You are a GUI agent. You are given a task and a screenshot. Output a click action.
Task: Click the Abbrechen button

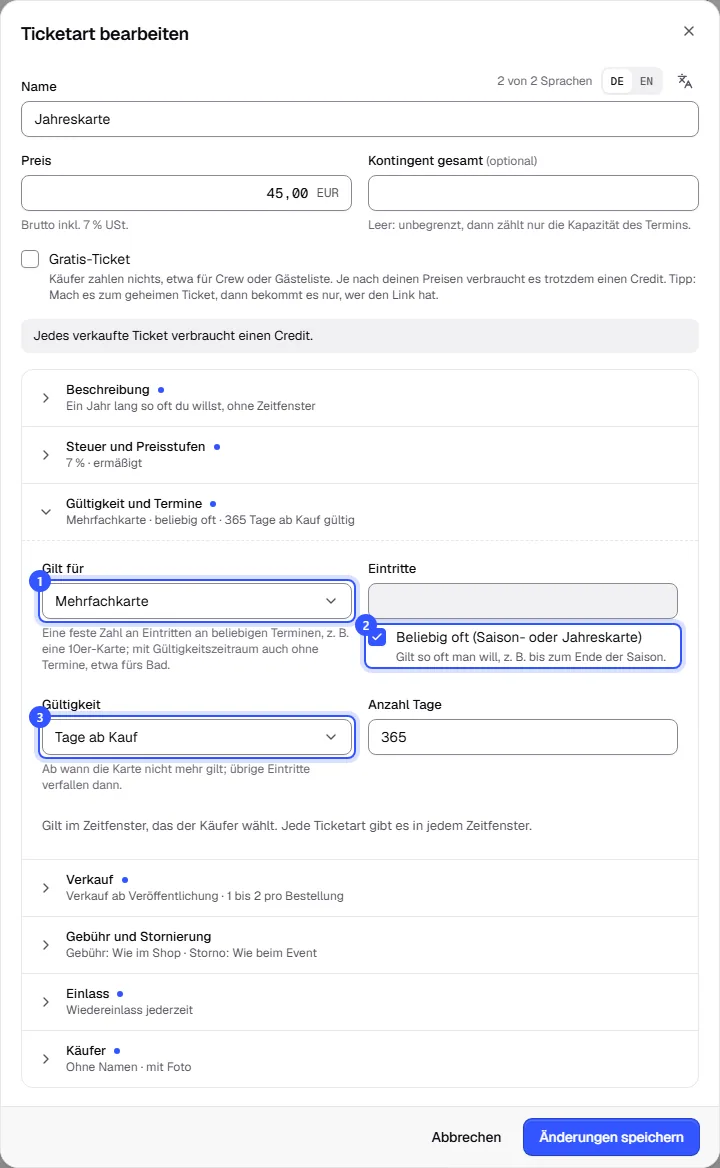coord(466,1137)
